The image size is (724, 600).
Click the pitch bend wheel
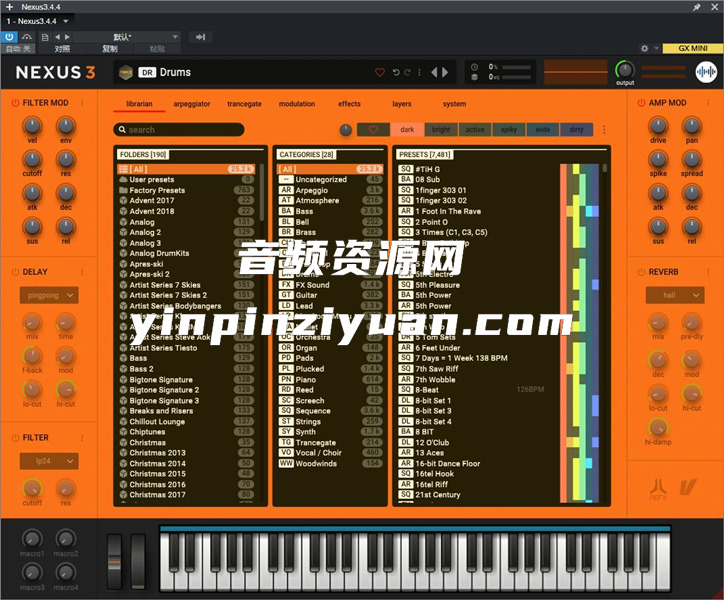[x=114, y=562]
